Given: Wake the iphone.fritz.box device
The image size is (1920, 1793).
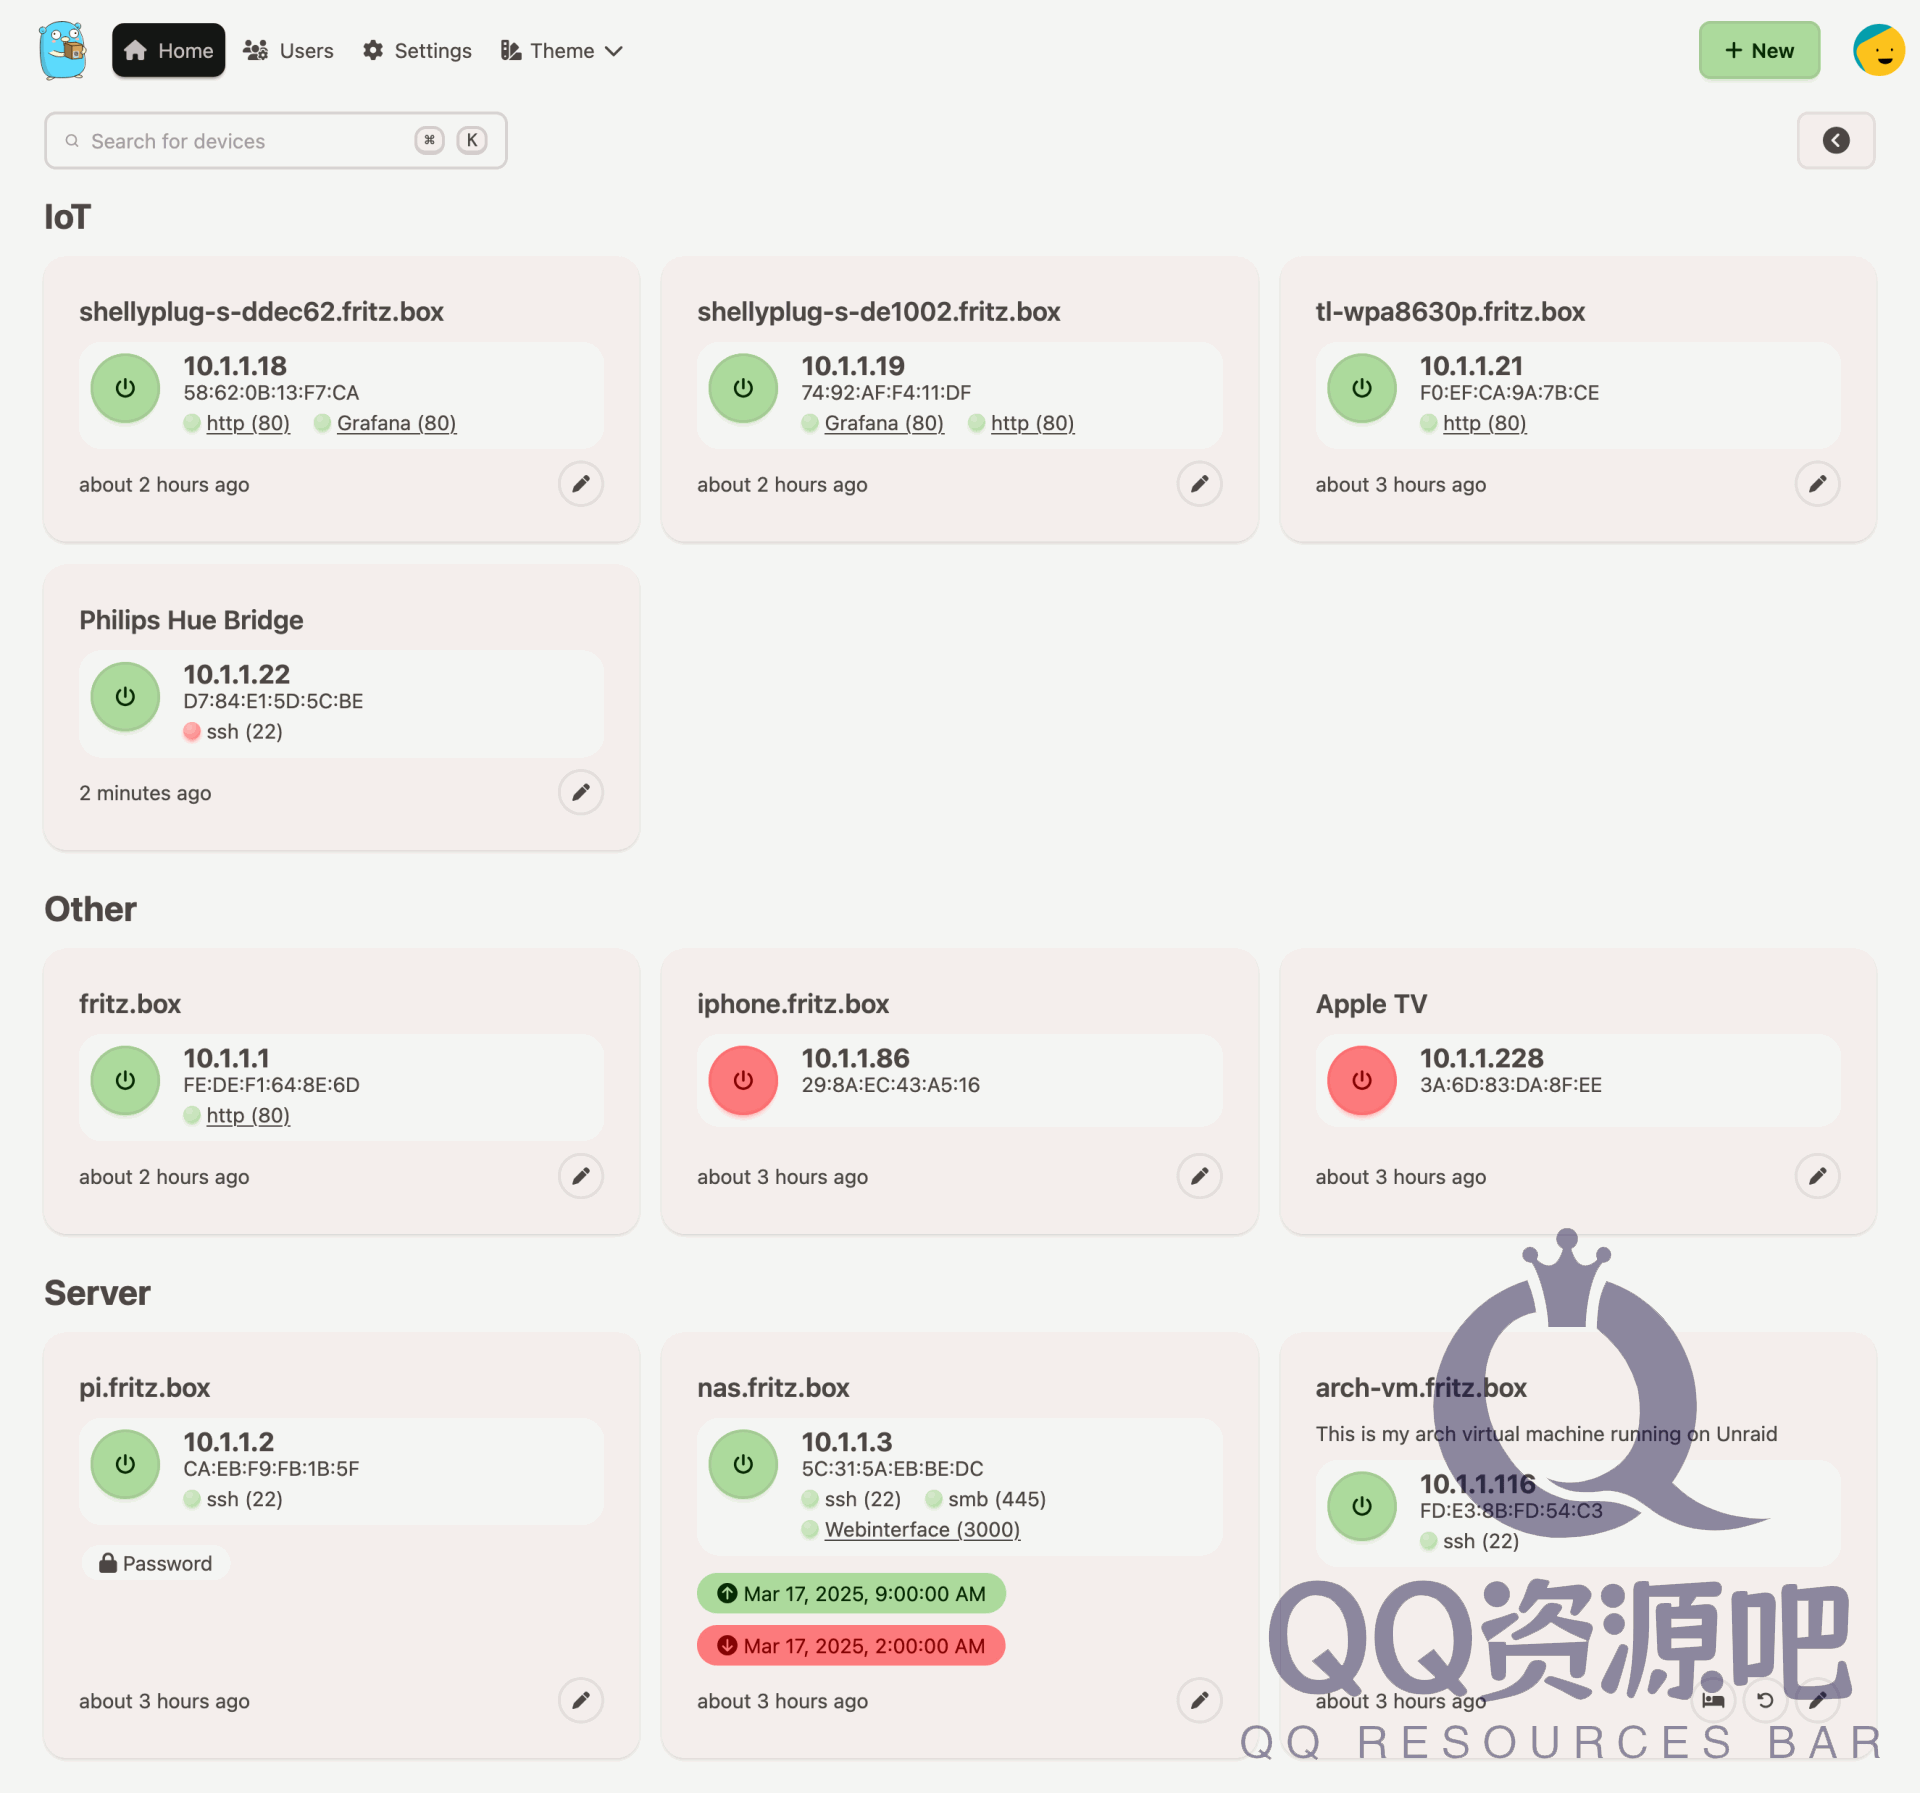Looking at the screenshot, I should (x=743, y=1080).
